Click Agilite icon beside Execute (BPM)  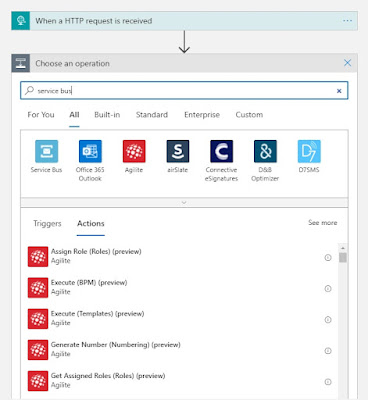tap(38, 288)
